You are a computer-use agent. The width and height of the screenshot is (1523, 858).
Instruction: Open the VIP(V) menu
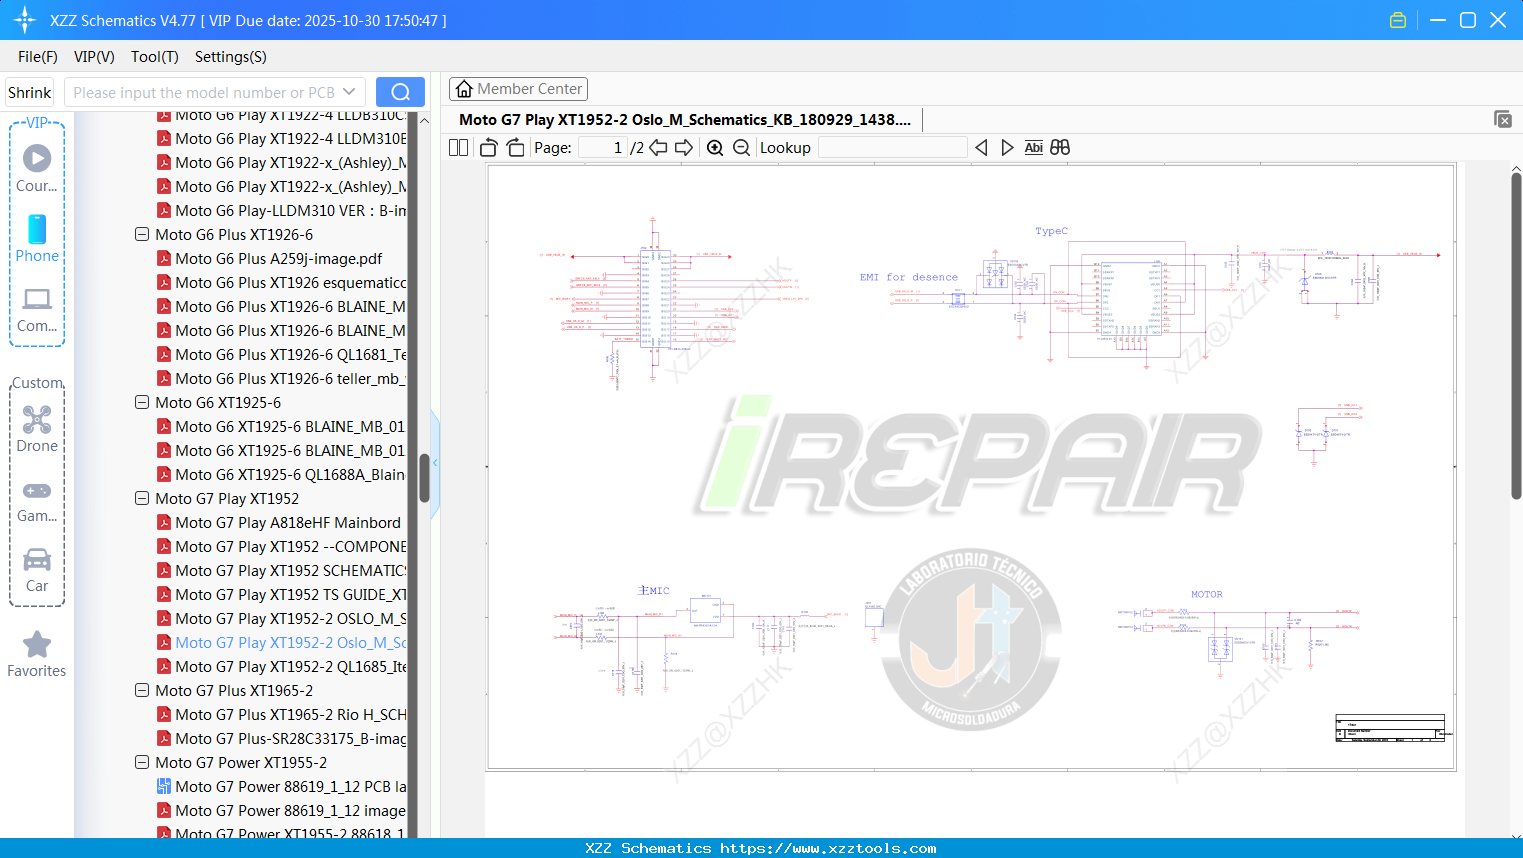(94, 57)
